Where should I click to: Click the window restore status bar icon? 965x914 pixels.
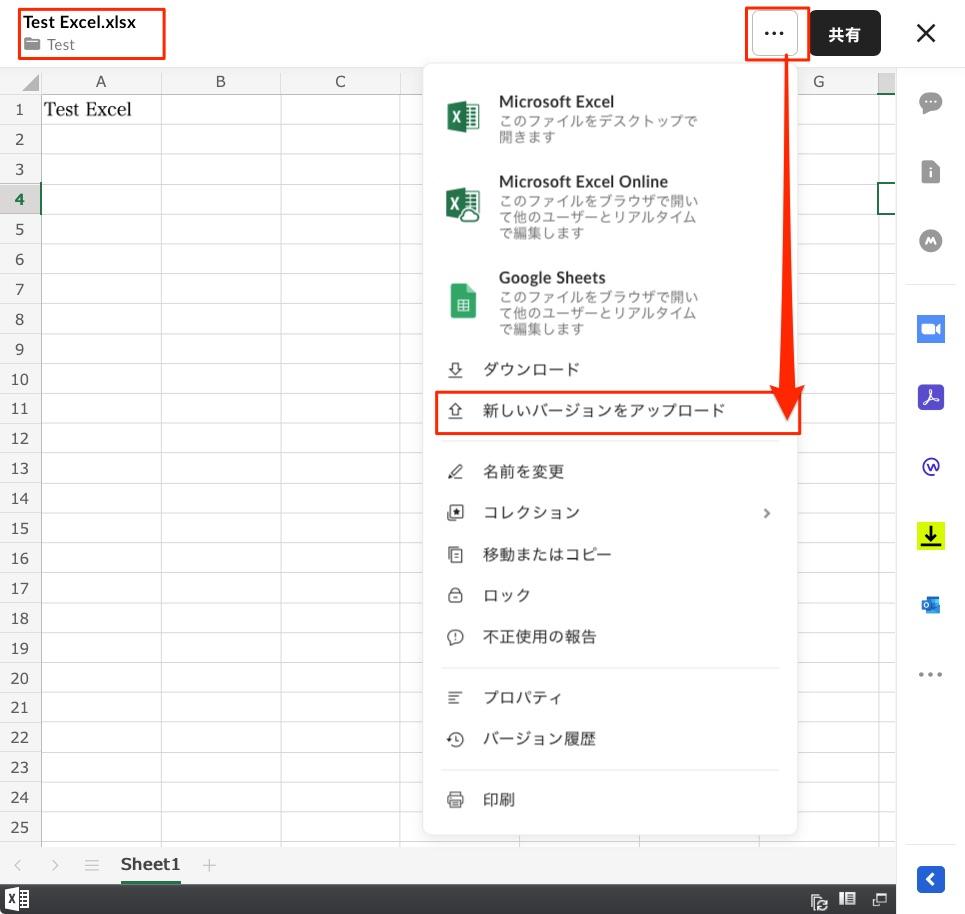pos(879,900)
